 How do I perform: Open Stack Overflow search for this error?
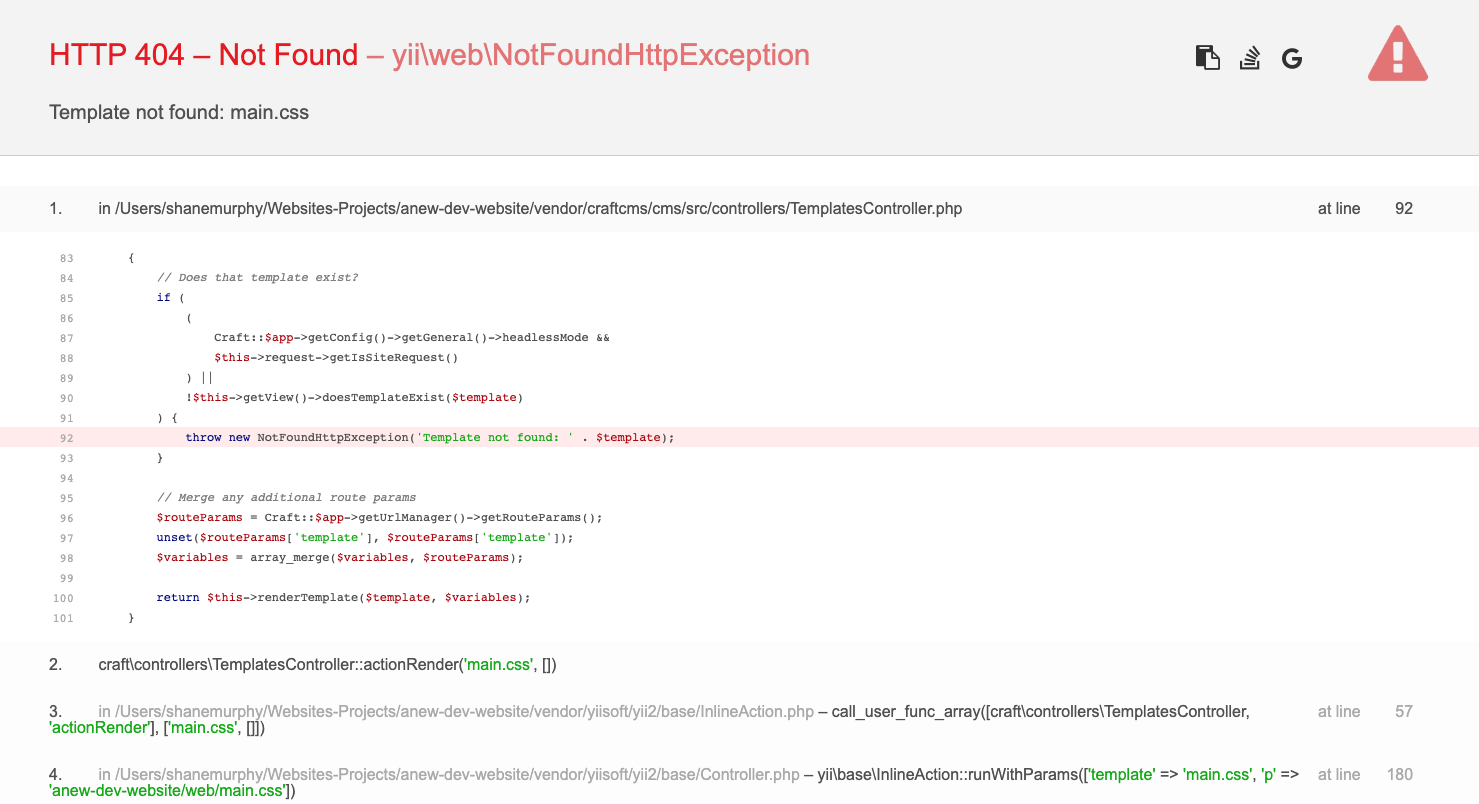1249,58
